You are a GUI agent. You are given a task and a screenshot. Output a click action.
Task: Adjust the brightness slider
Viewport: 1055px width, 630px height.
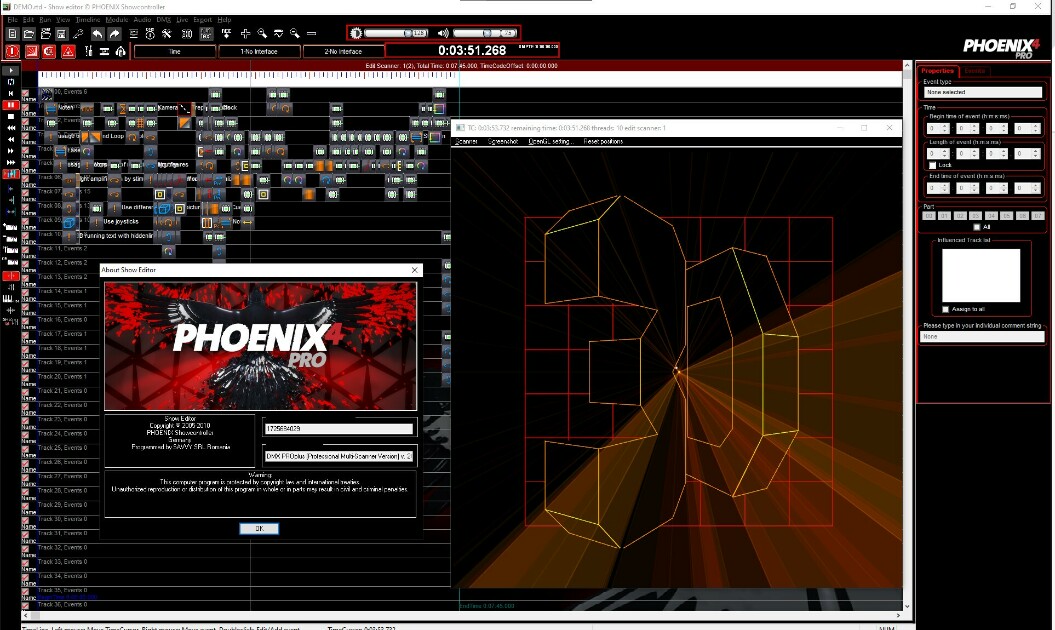(396, 33)
